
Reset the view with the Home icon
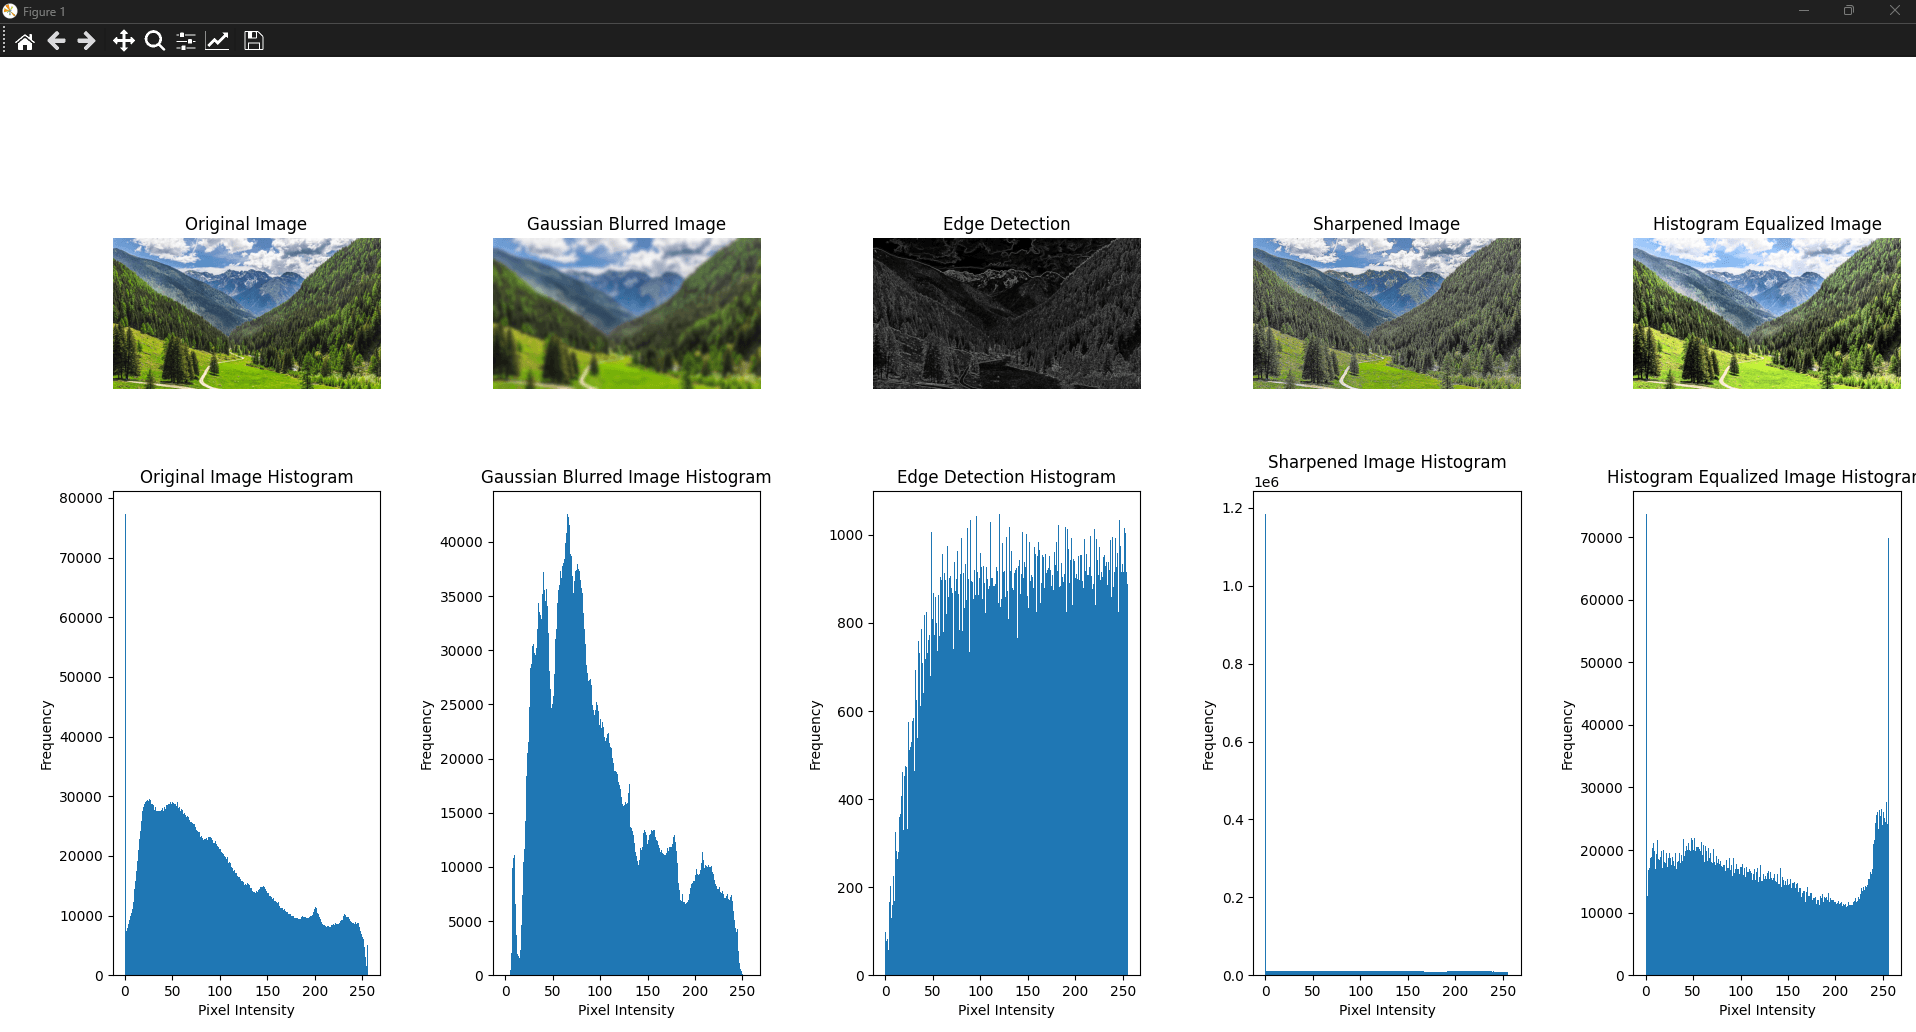(25, 41)
